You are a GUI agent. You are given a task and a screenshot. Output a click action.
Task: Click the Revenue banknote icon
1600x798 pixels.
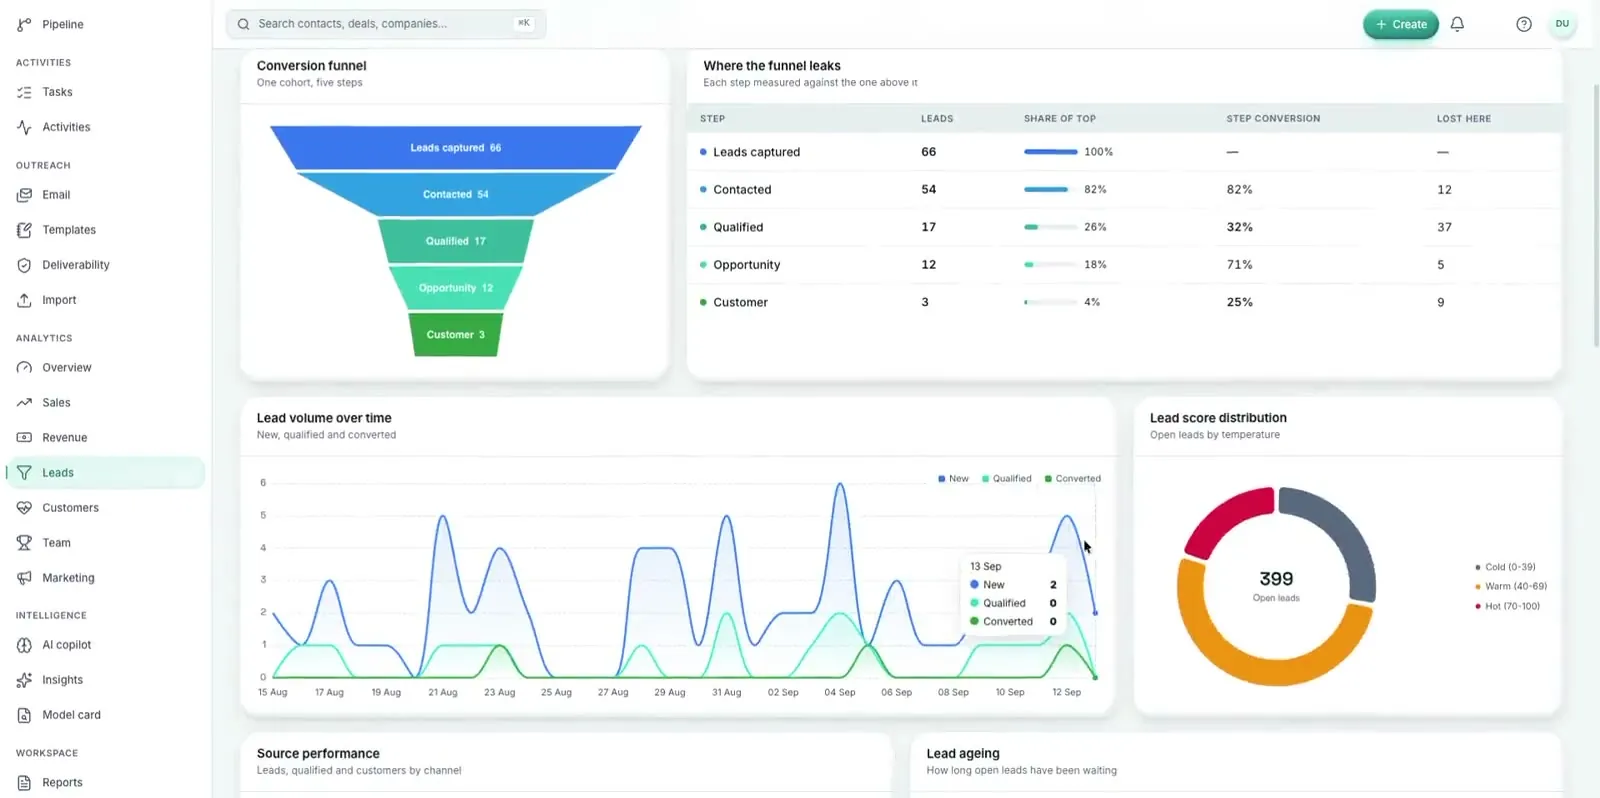(x=24, y=438)
